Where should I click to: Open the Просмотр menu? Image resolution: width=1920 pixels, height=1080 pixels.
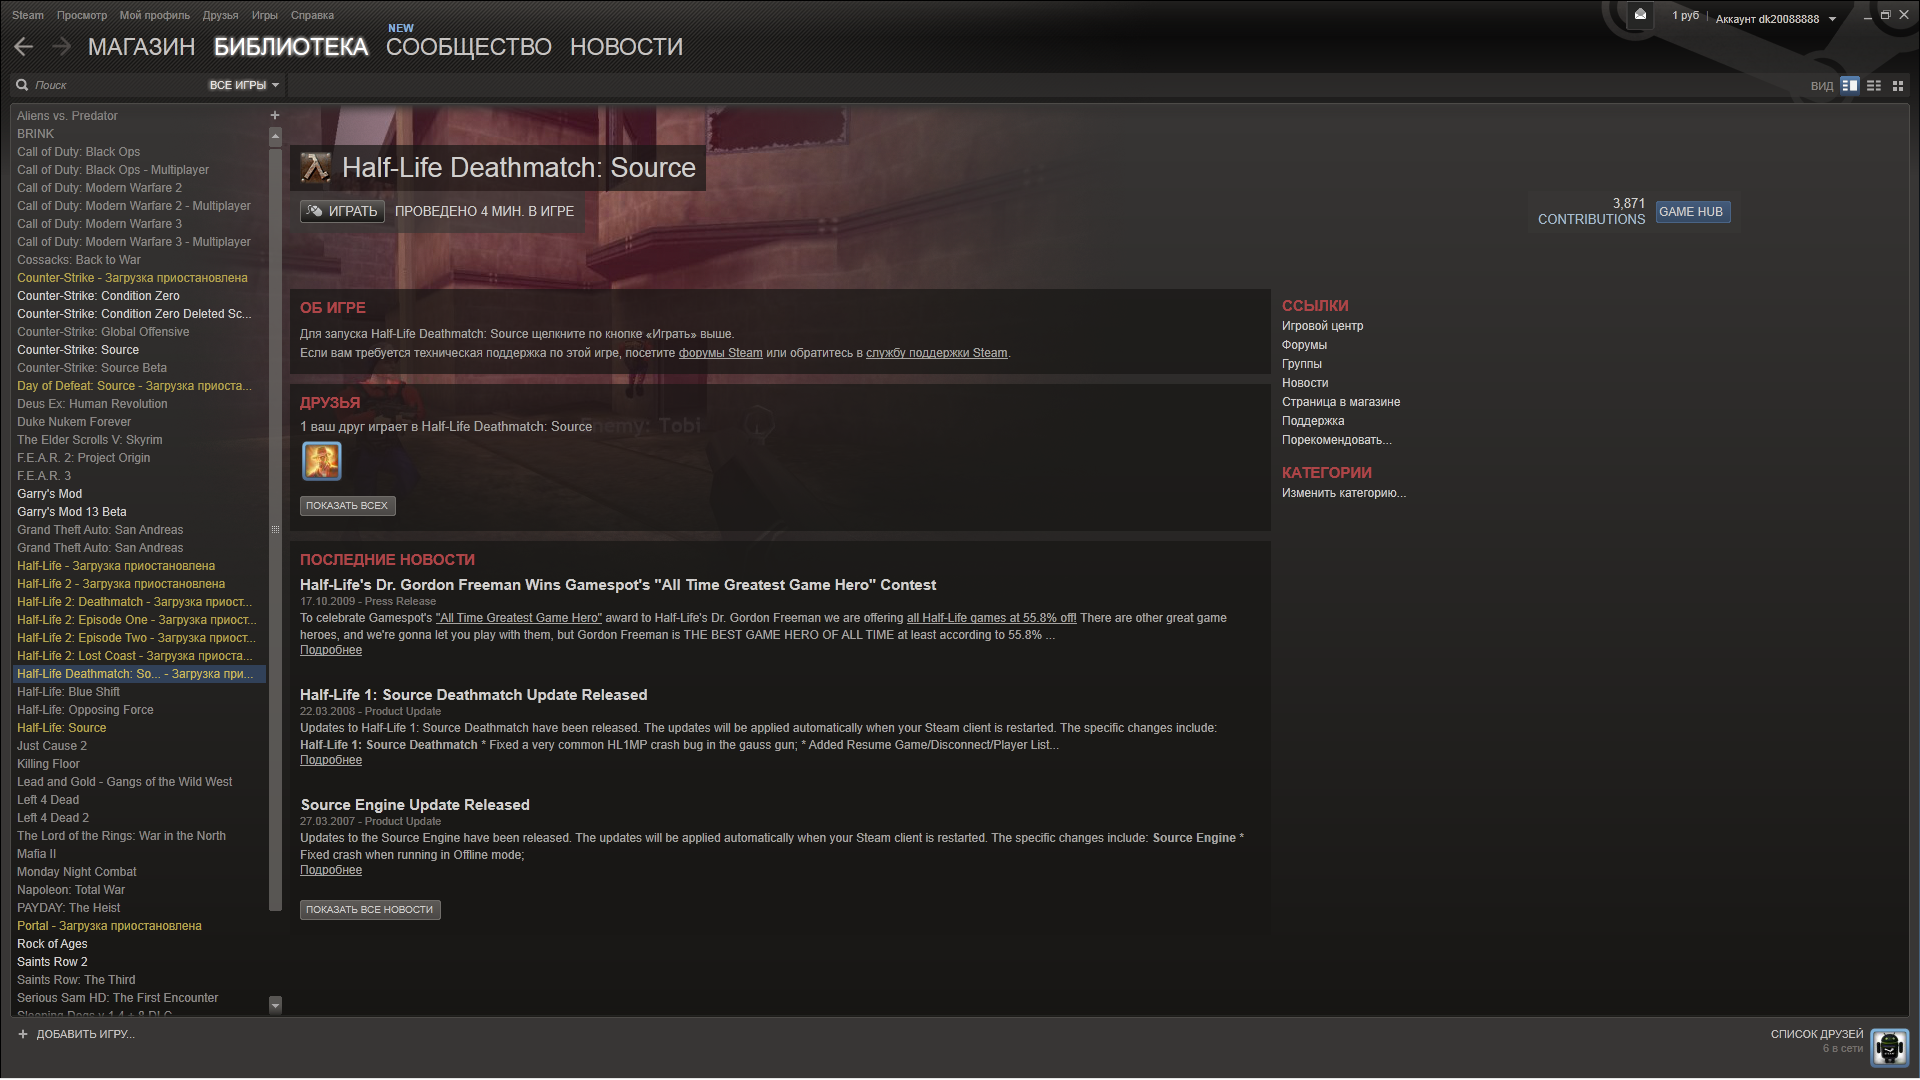82,15
